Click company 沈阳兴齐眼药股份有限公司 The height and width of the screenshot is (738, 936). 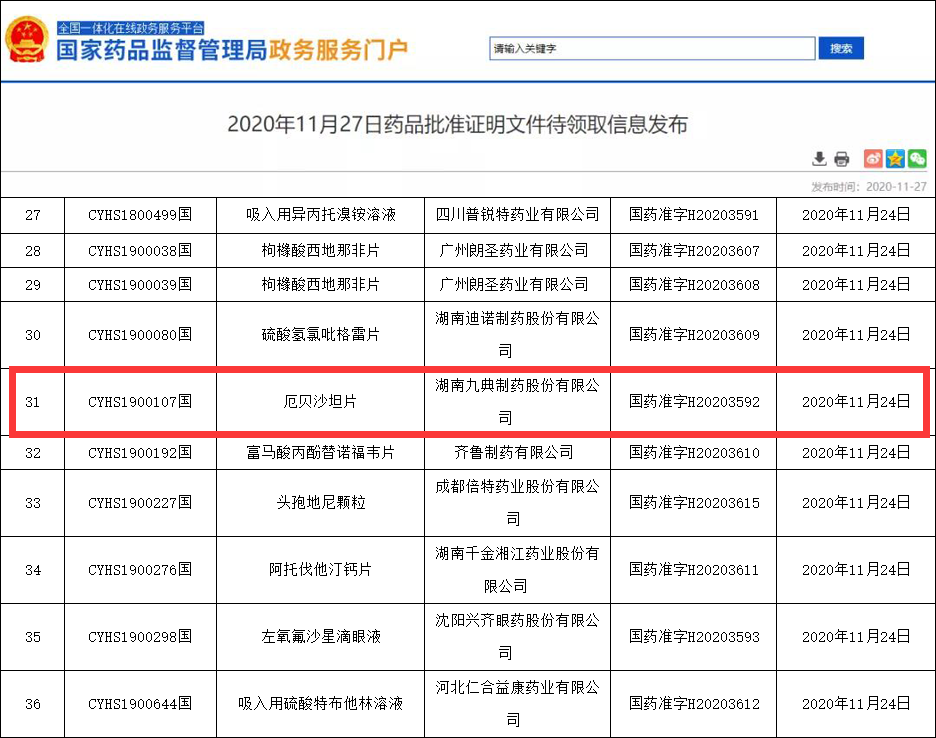517,636
